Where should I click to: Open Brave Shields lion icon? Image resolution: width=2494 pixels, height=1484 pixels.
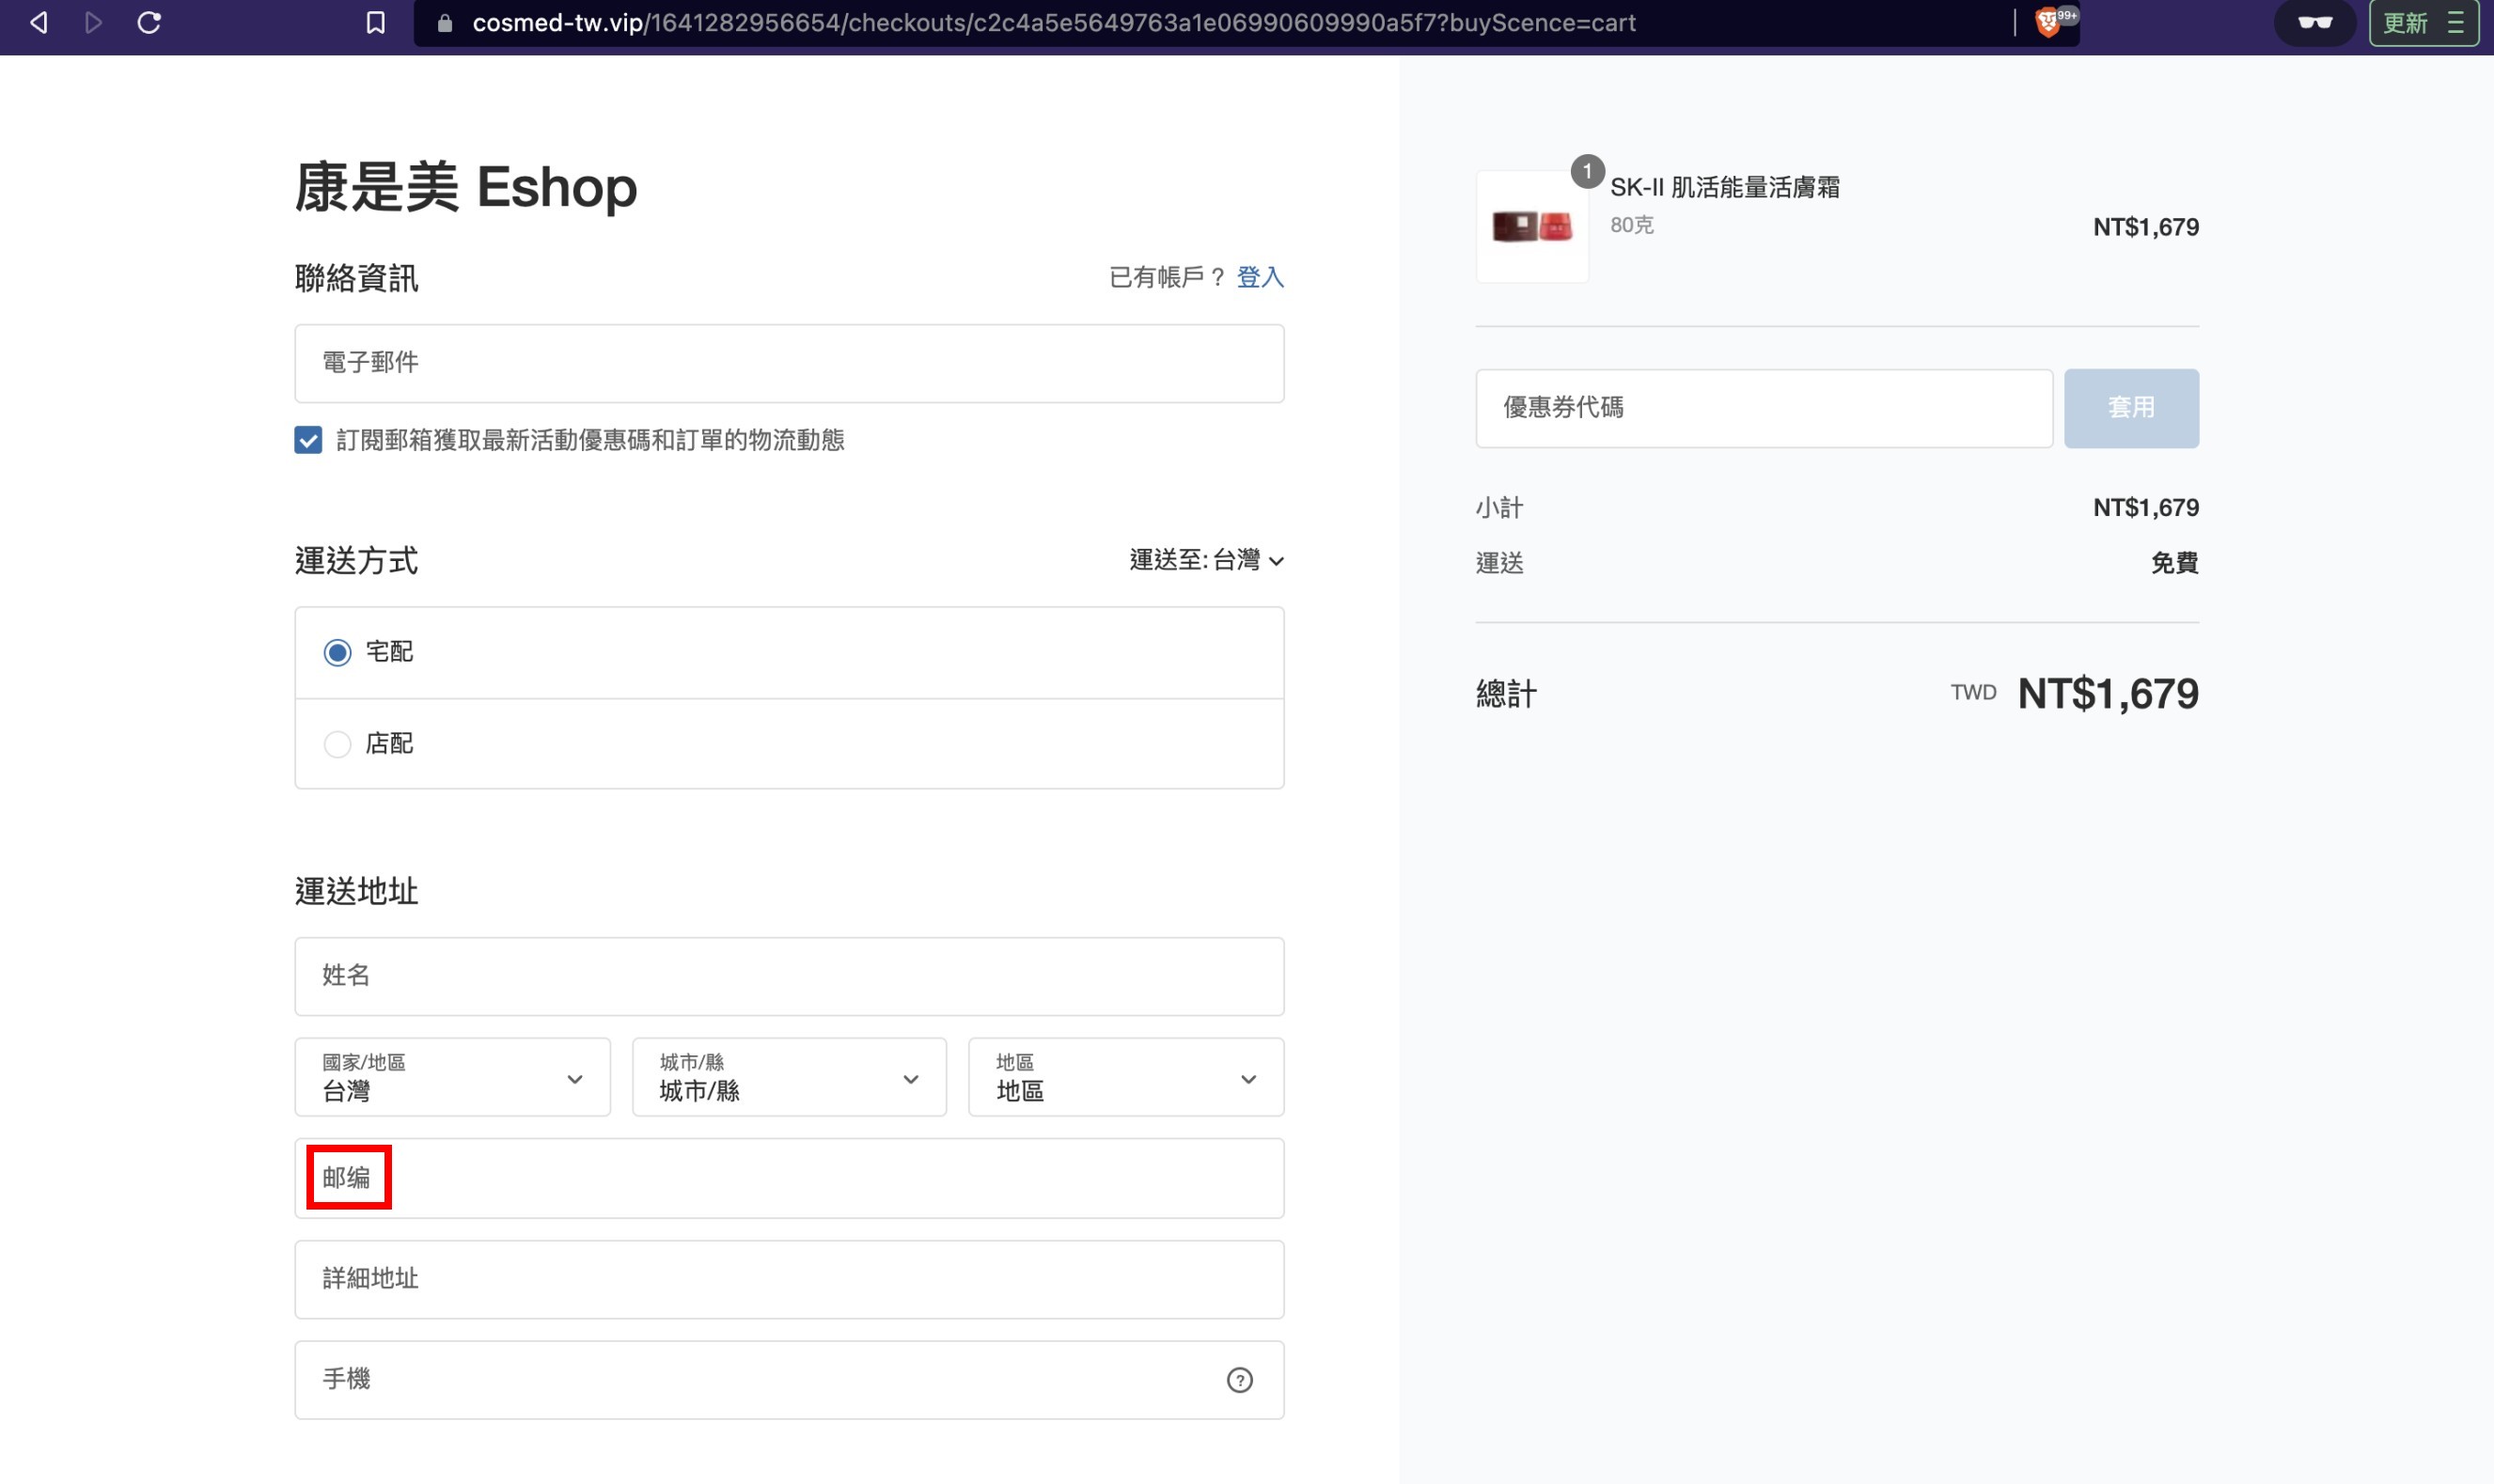coord(2048,22)
